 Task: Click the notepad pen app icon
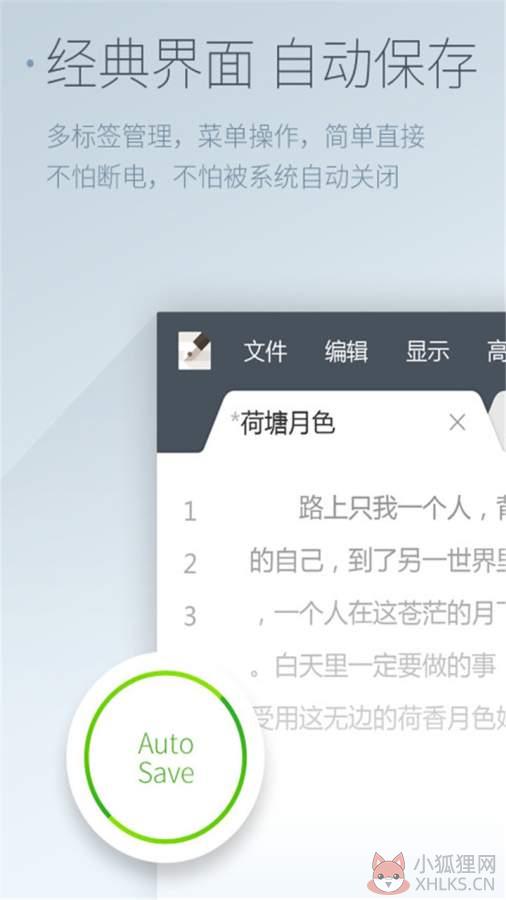click(x=194, y=351)
